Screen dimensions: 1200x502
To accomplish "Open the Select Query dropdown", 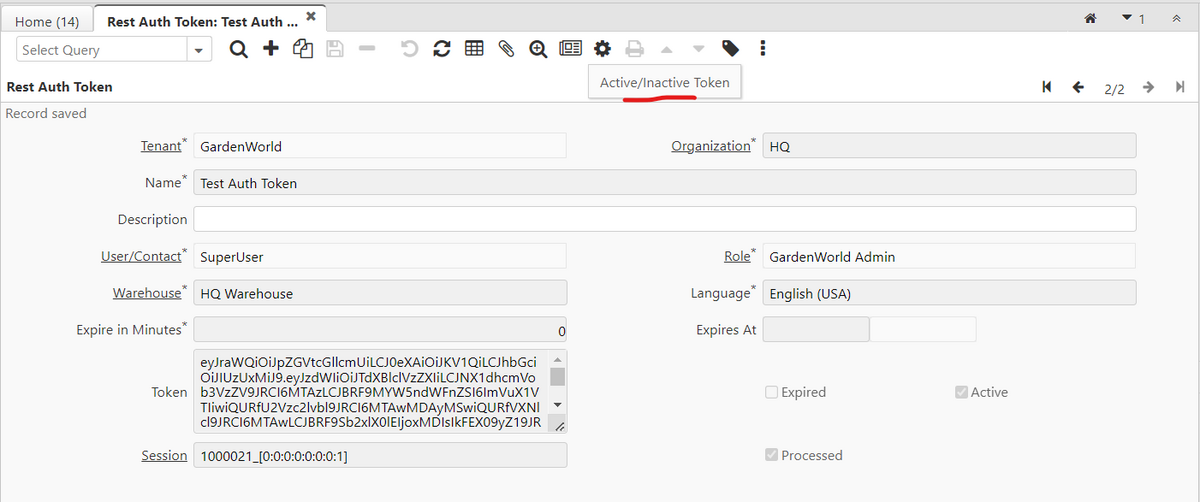I will [200, 50].
